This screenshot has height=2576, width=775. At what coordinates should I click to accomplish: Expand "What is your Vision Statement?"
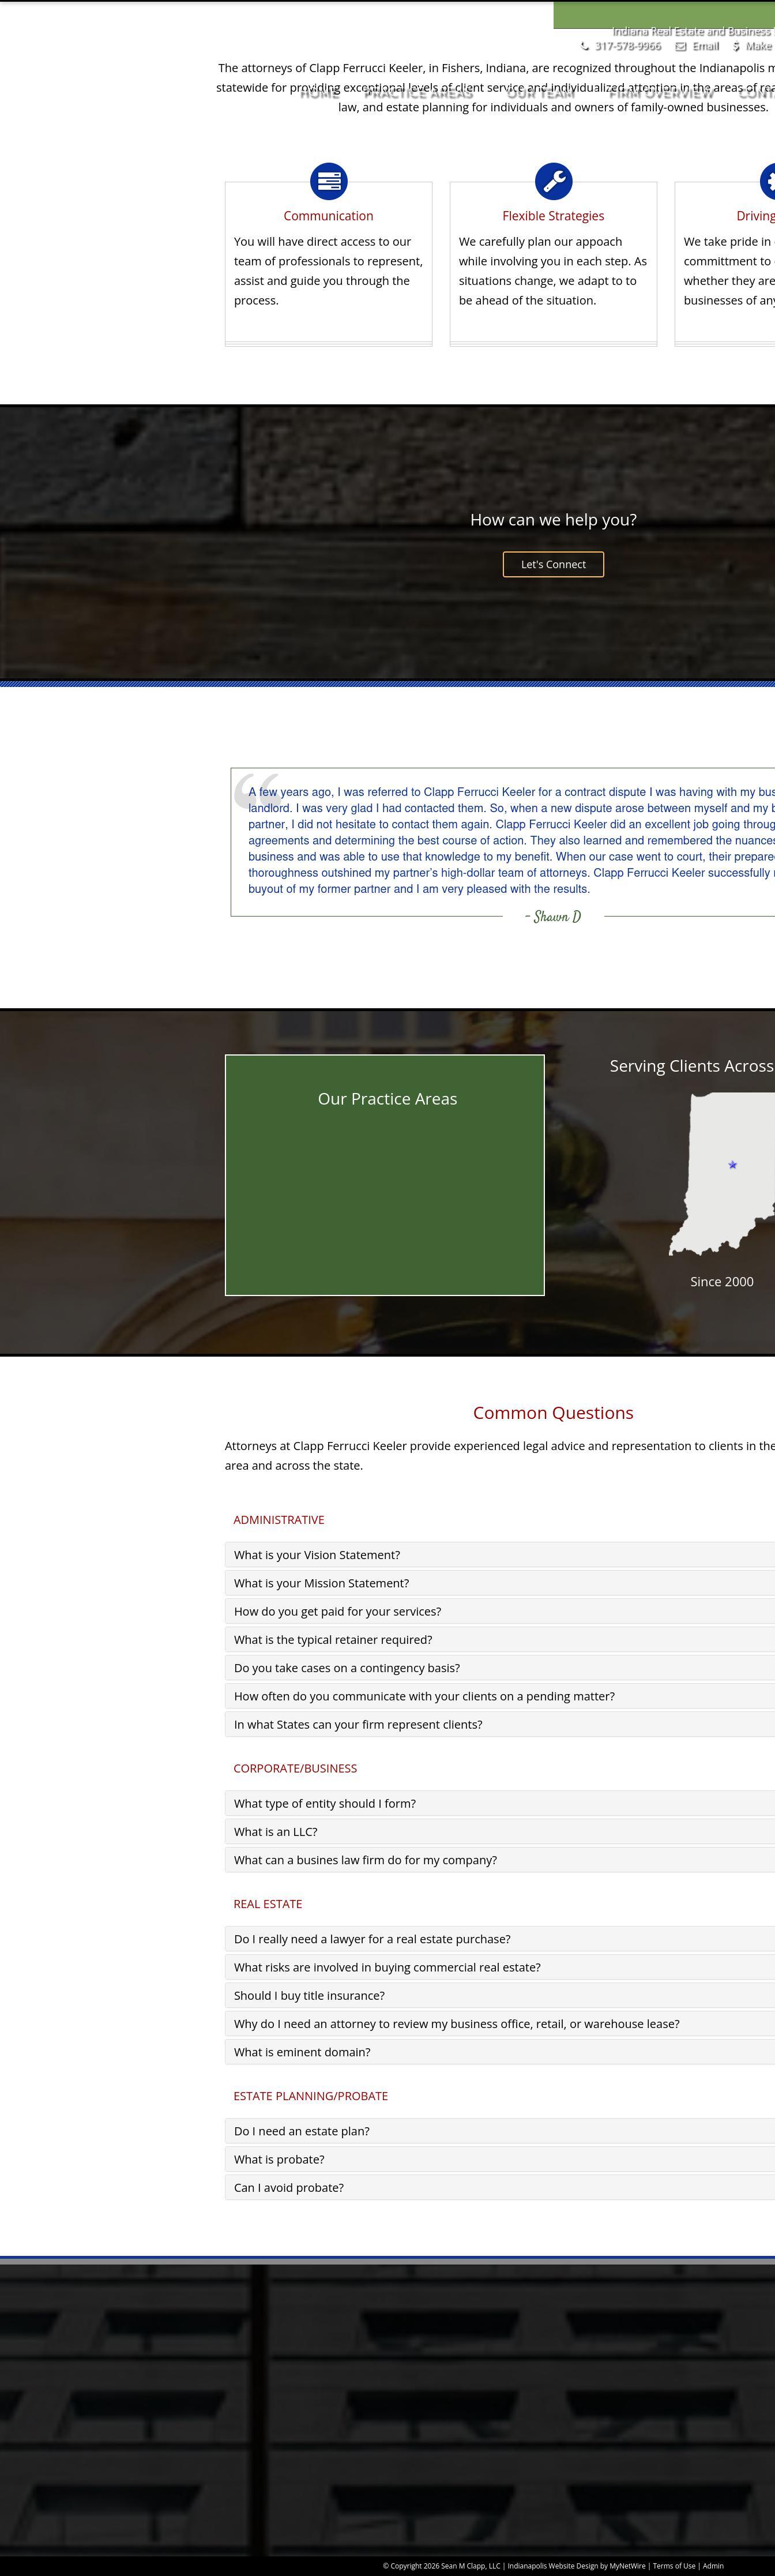(x=500, y=1555)
